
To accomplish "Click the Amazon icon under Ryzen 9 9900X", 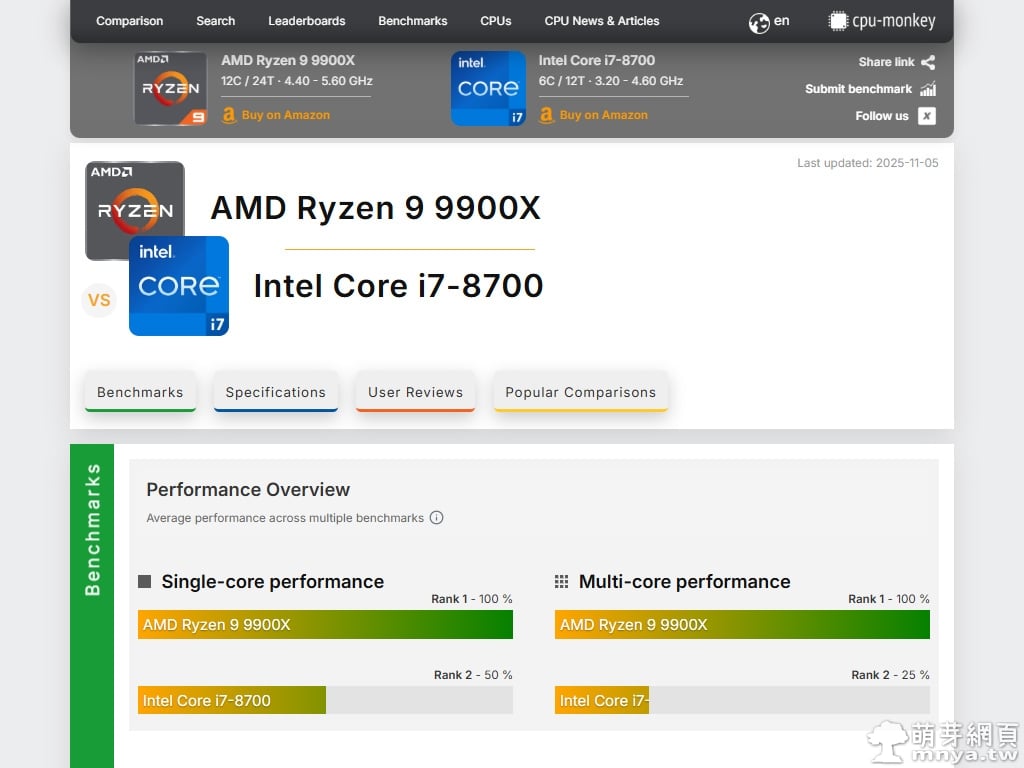I will (x=229, y=115).
